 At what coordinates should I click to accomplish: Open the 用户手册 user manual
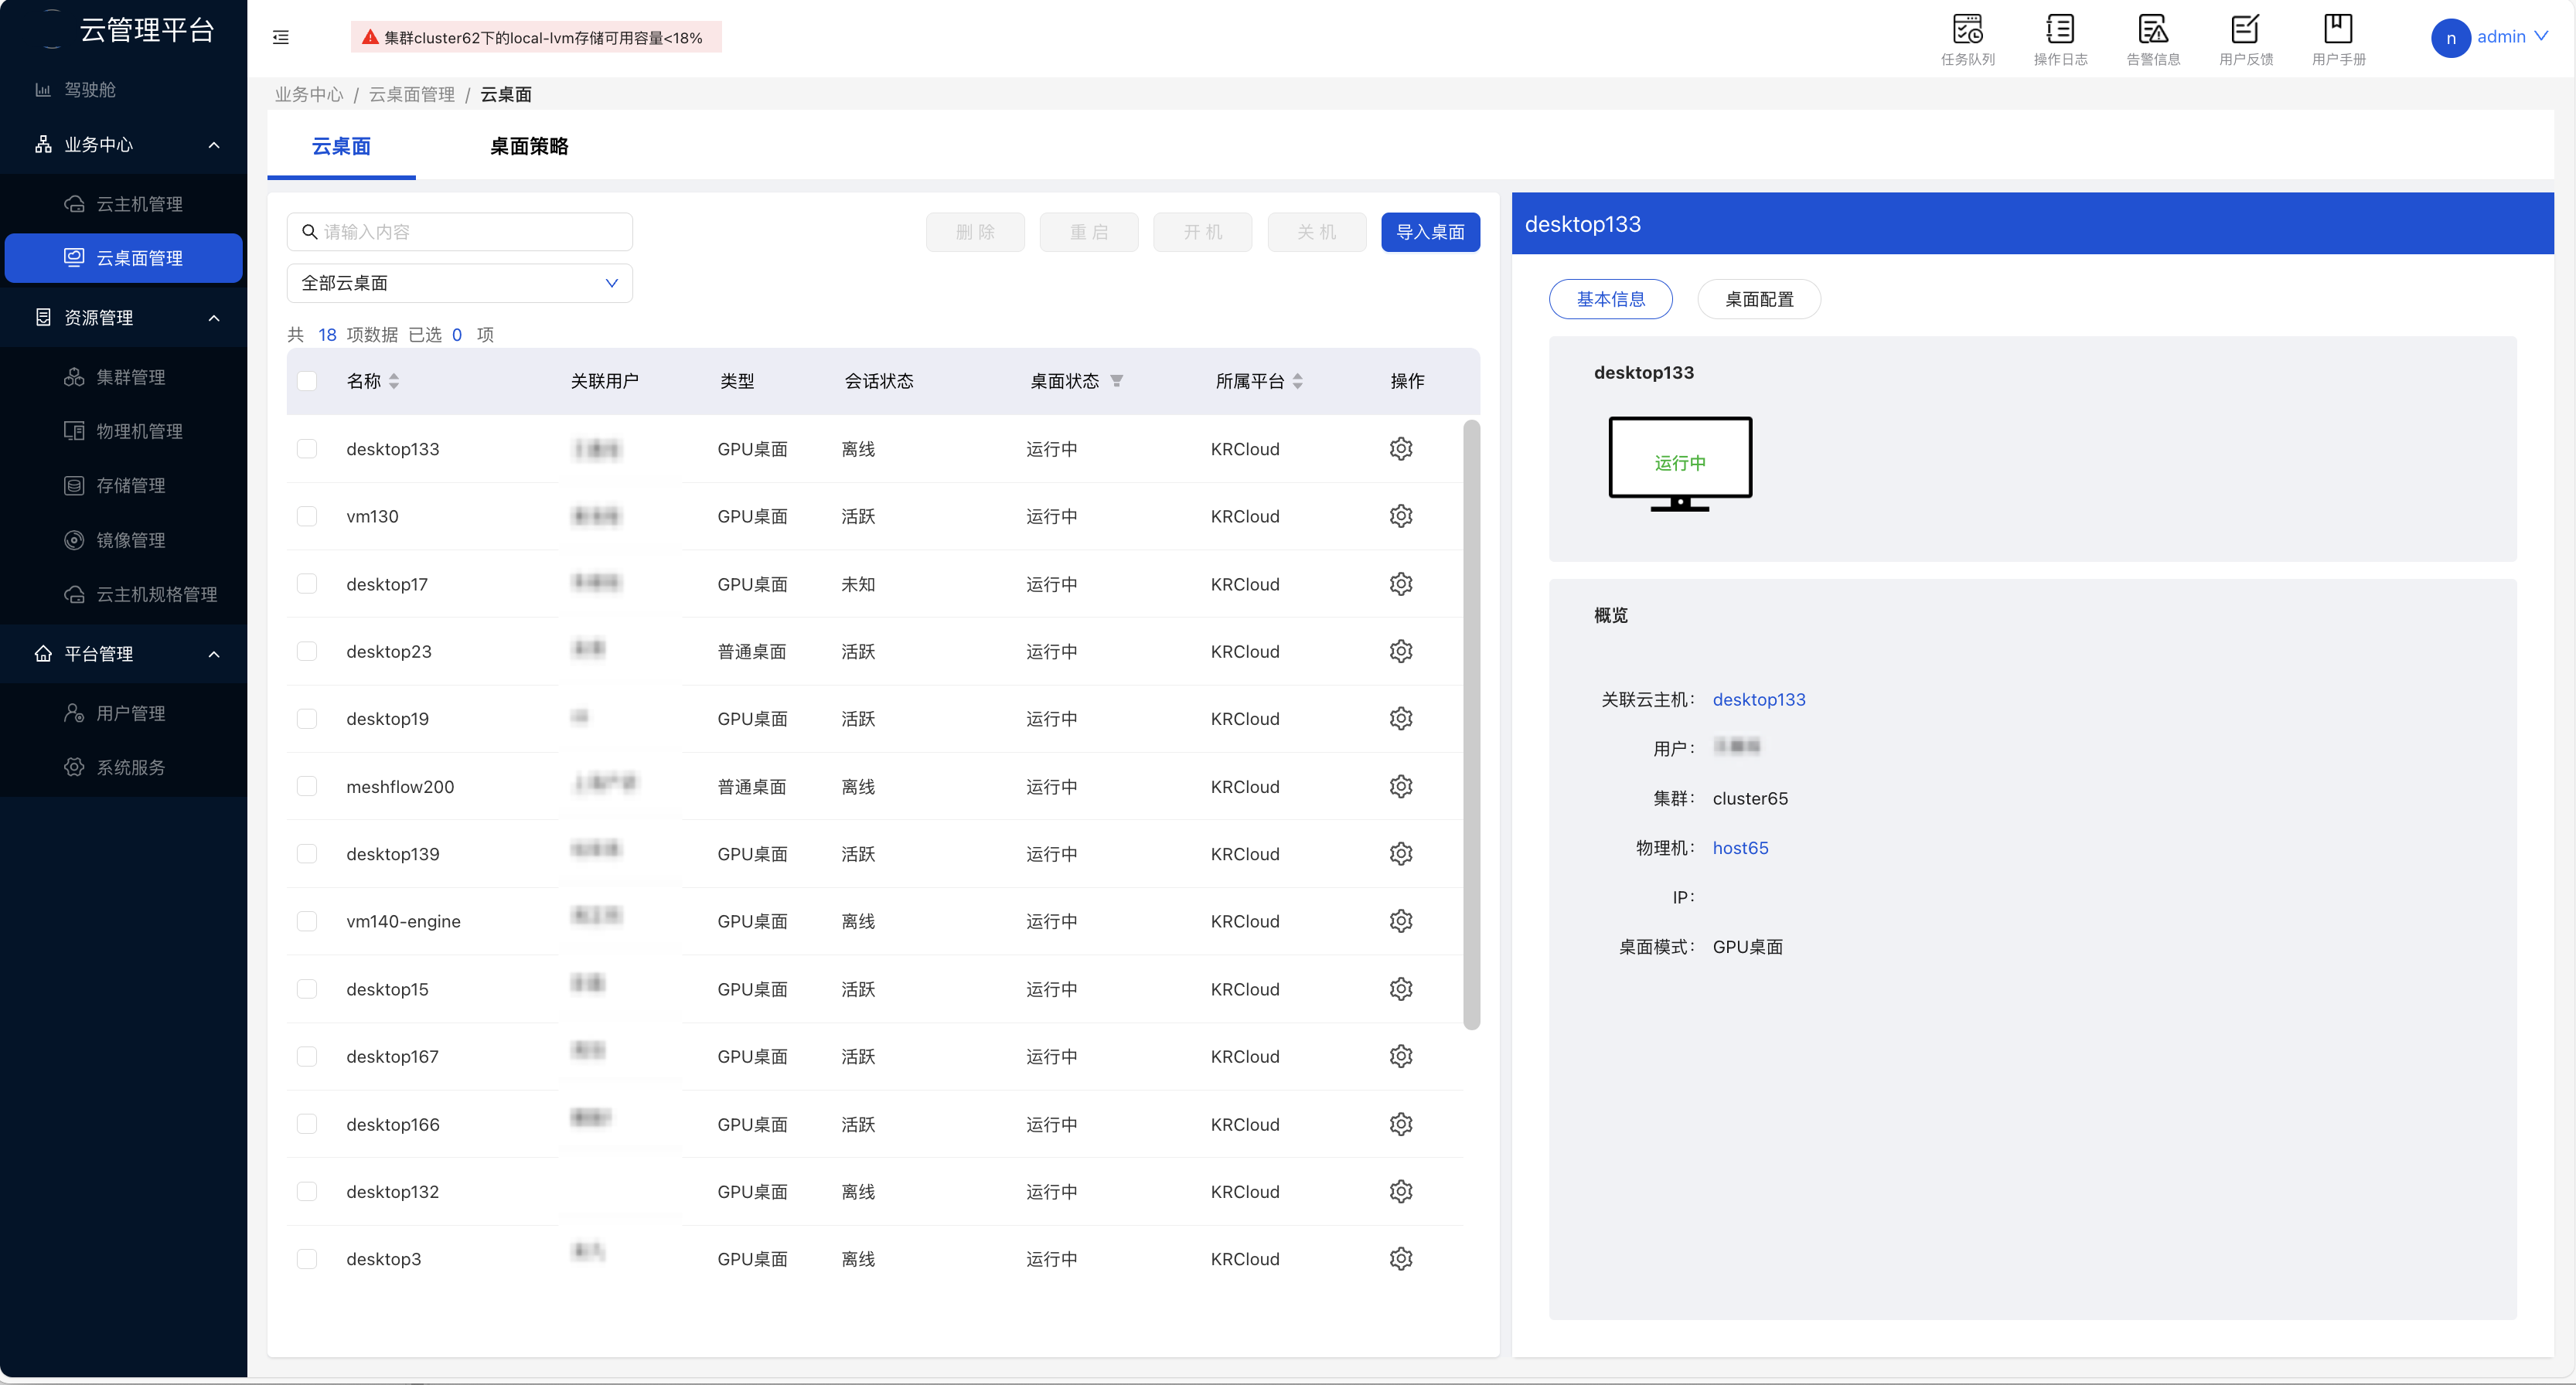pyautogui.click(x=2339, y=38)
